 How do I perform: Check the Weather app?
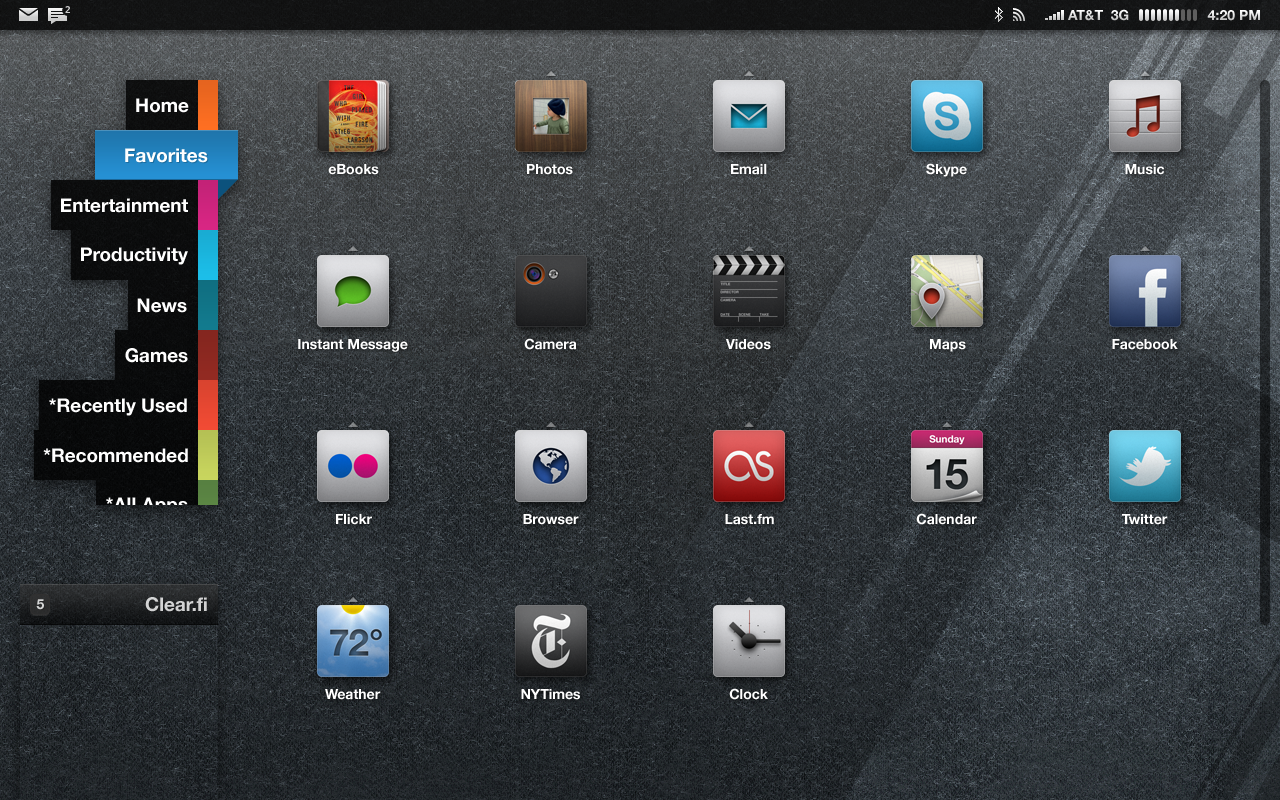pyautogui.click(x=353, y=641)
